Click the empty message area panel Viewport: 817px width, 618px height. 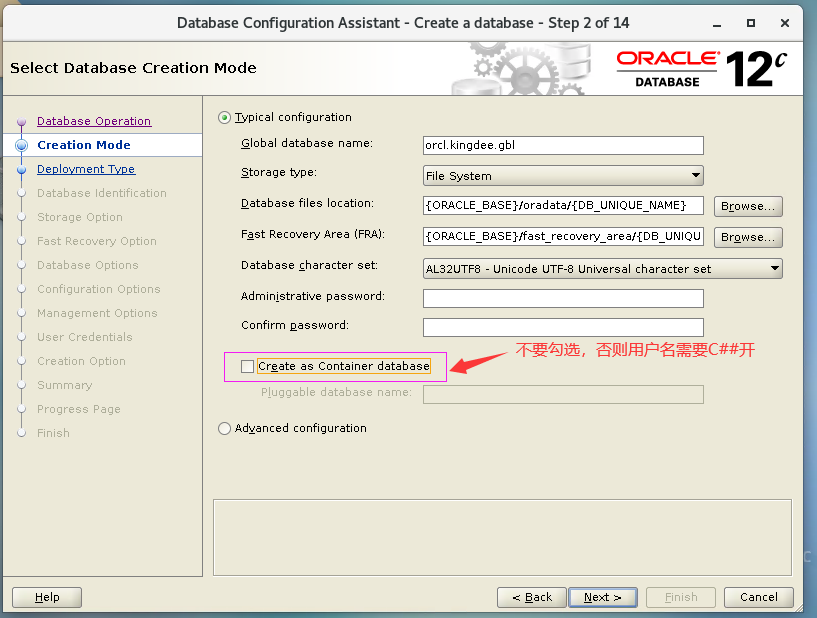[x=502, y=538]
